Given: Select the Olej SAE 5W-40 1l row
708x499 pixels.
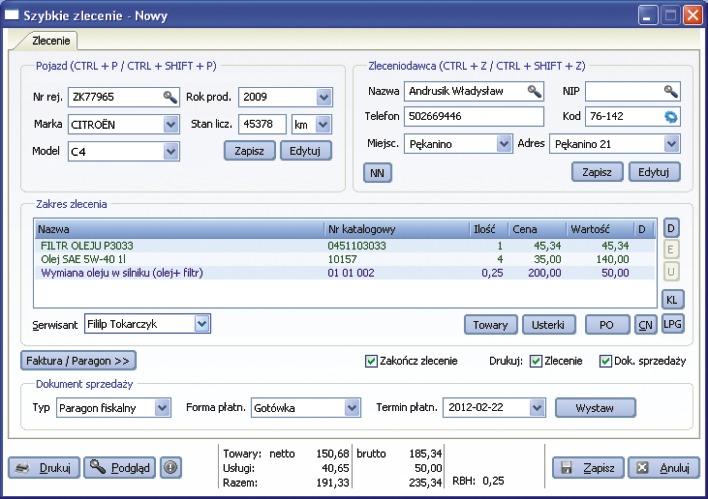Looking at the screenshot, I should 345,259.
